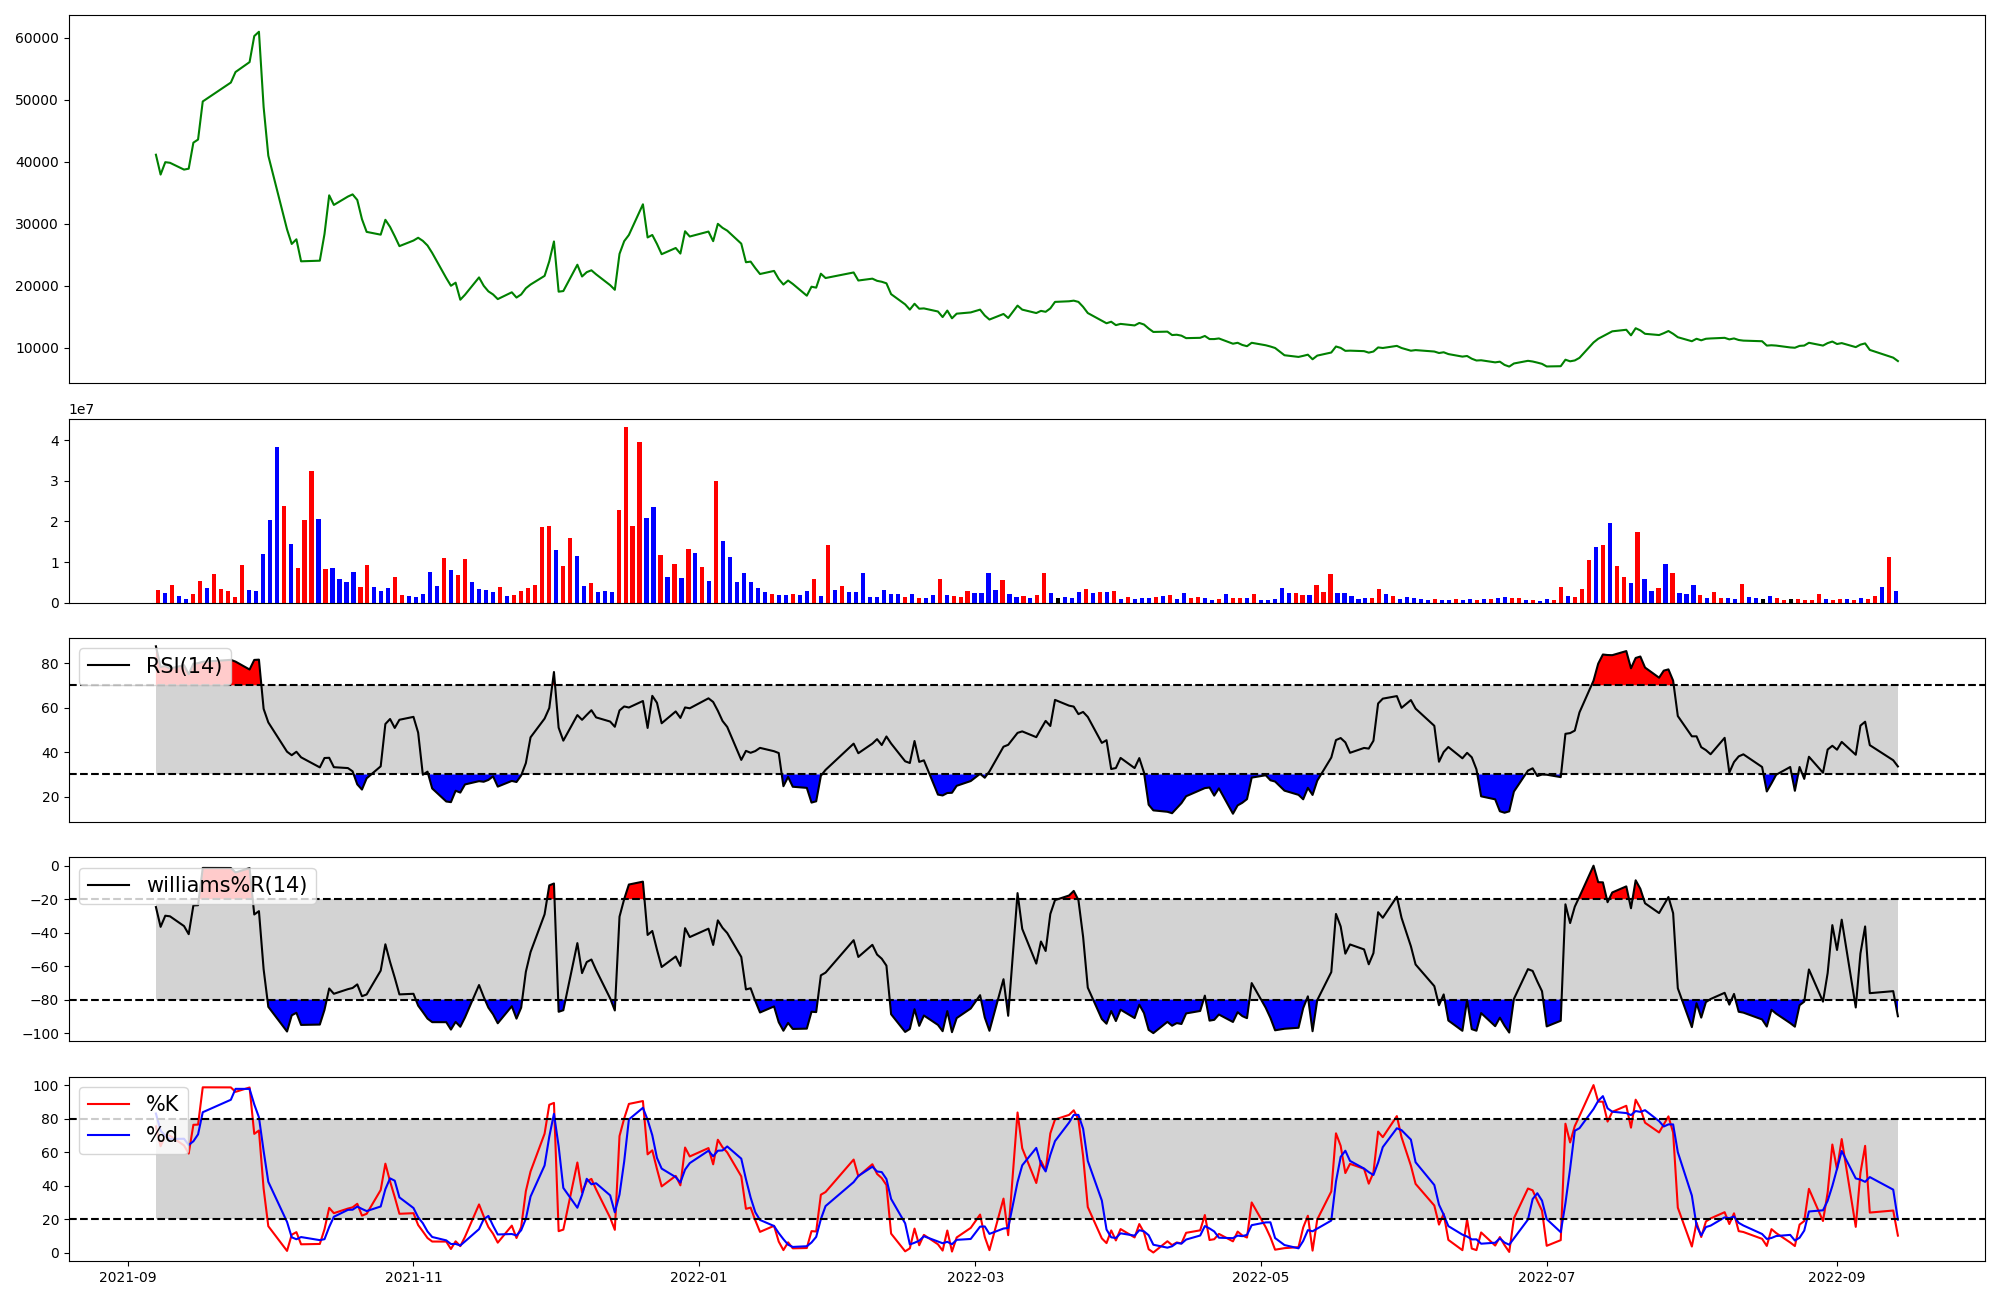Click the 10000 price axis label

coord(37,348)
